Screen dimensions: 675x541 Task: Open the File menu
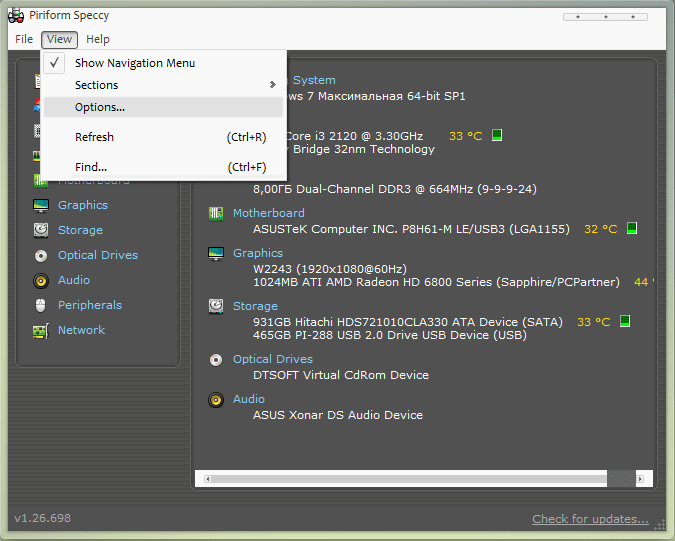coord(24,39)
